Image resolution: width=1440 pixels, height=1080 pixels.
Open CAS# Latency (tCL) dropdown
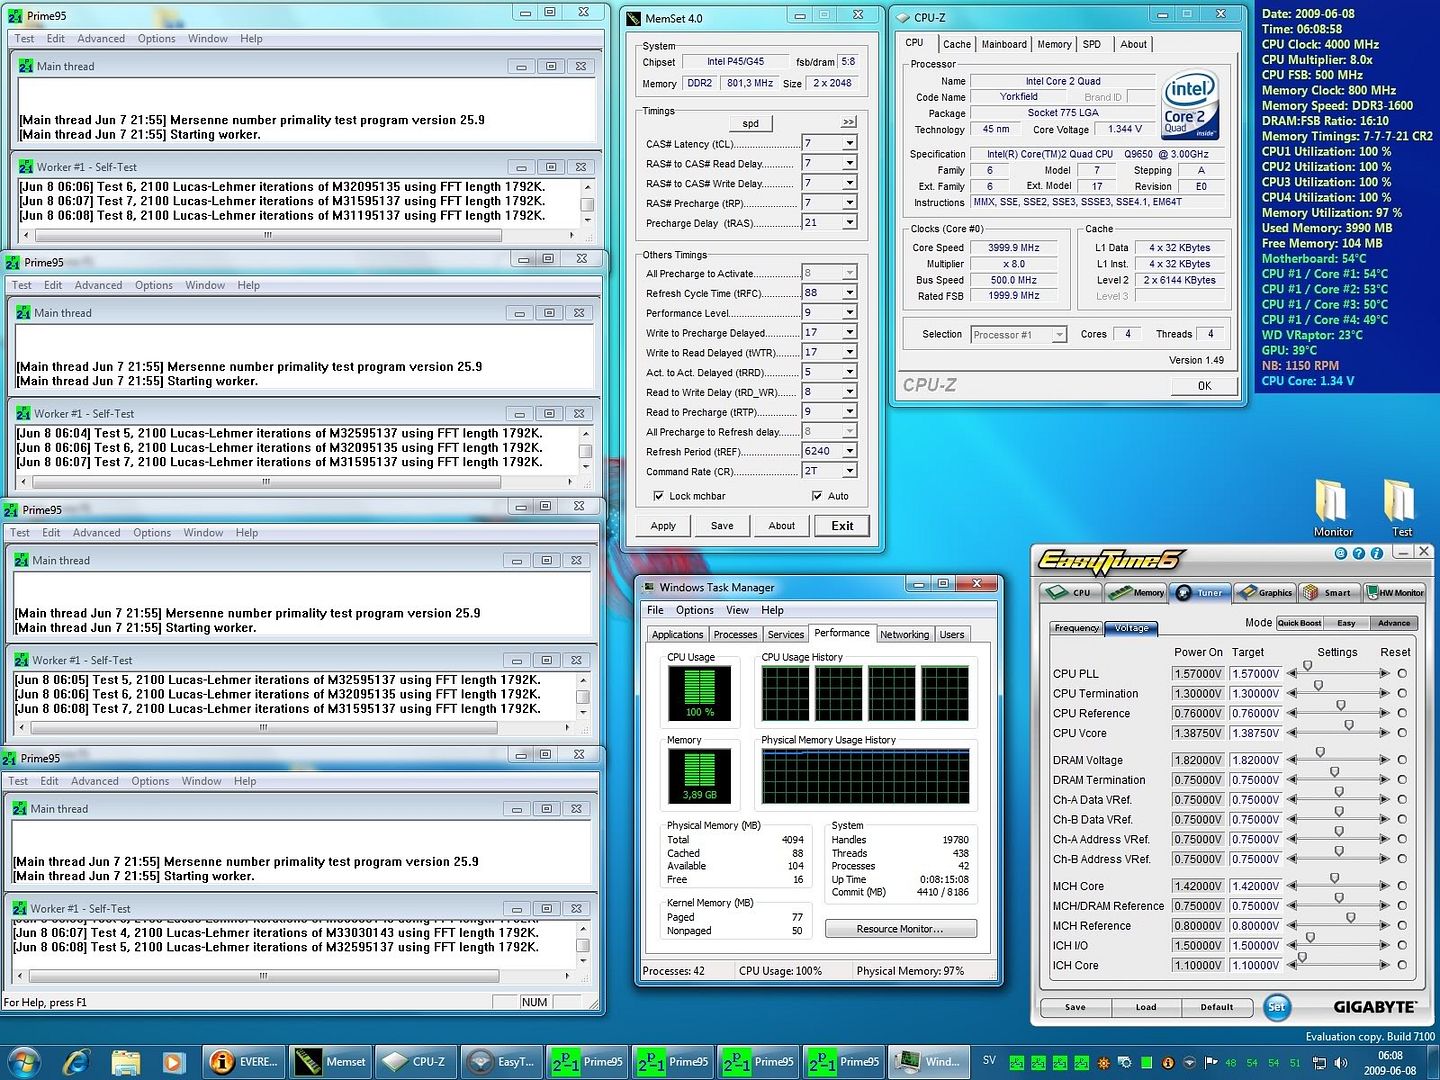click(849, 144)
